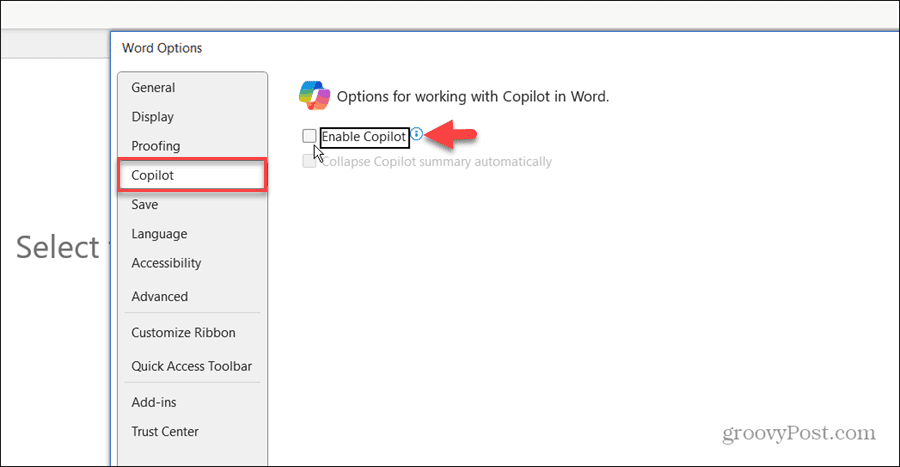Toggle Collapse Copilot summary automatically checkbox
Image resolution: width=900 pixels, height=467 pixels.
[x=309, y=161]
